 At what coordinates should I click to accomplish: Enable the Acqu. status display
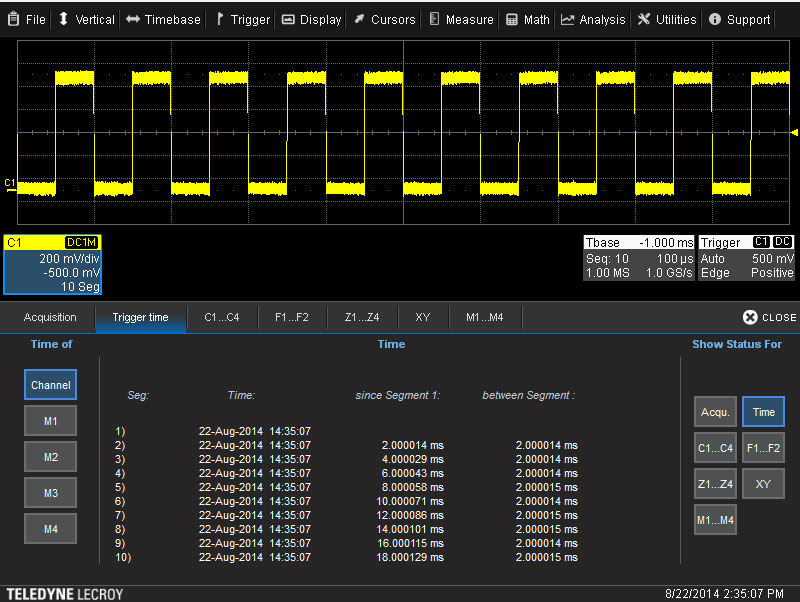pos(715,412)
